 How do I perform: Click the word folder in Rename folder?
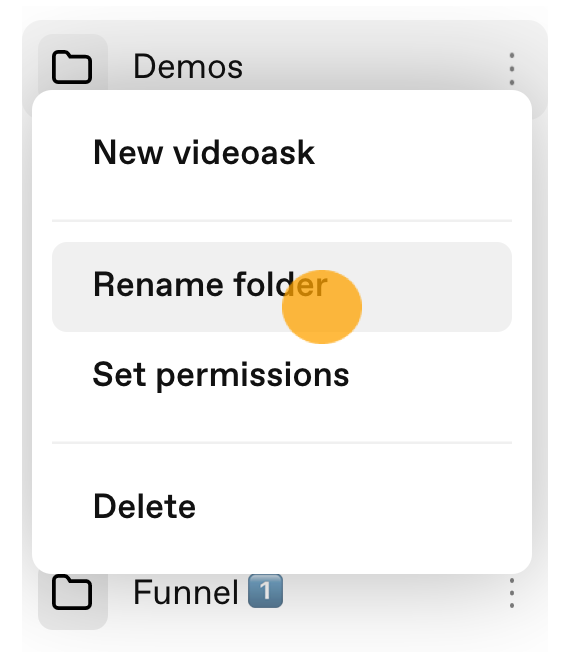tap(281, 284)
